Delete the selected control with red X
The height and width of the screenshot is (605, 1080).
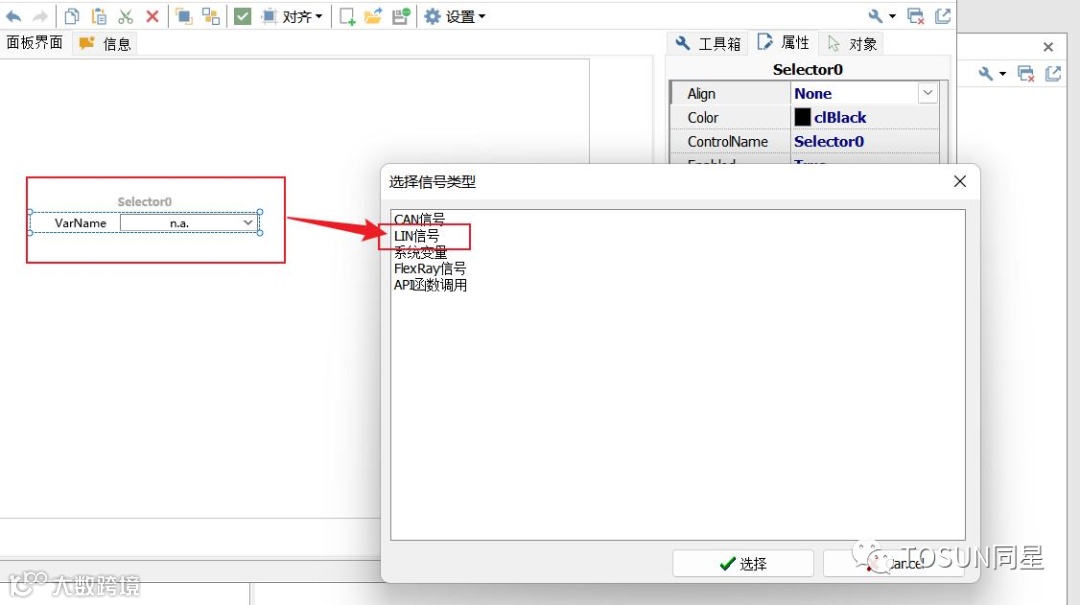(x=152, y=17)
